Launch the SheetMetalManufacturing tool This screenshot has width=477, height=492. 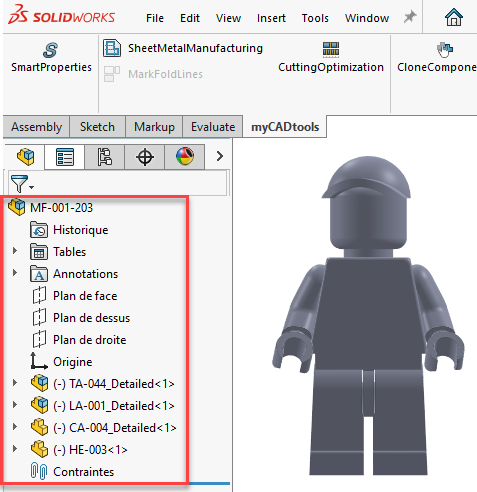tap(183, 48)
